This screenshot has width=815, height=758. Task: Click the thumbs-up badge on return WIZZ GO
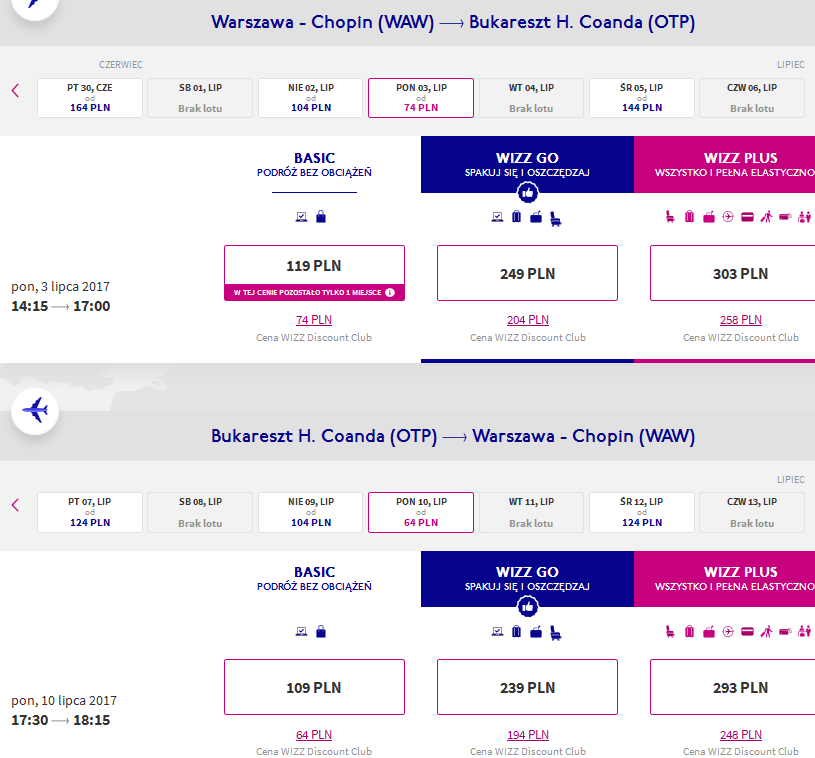(528, 607)
